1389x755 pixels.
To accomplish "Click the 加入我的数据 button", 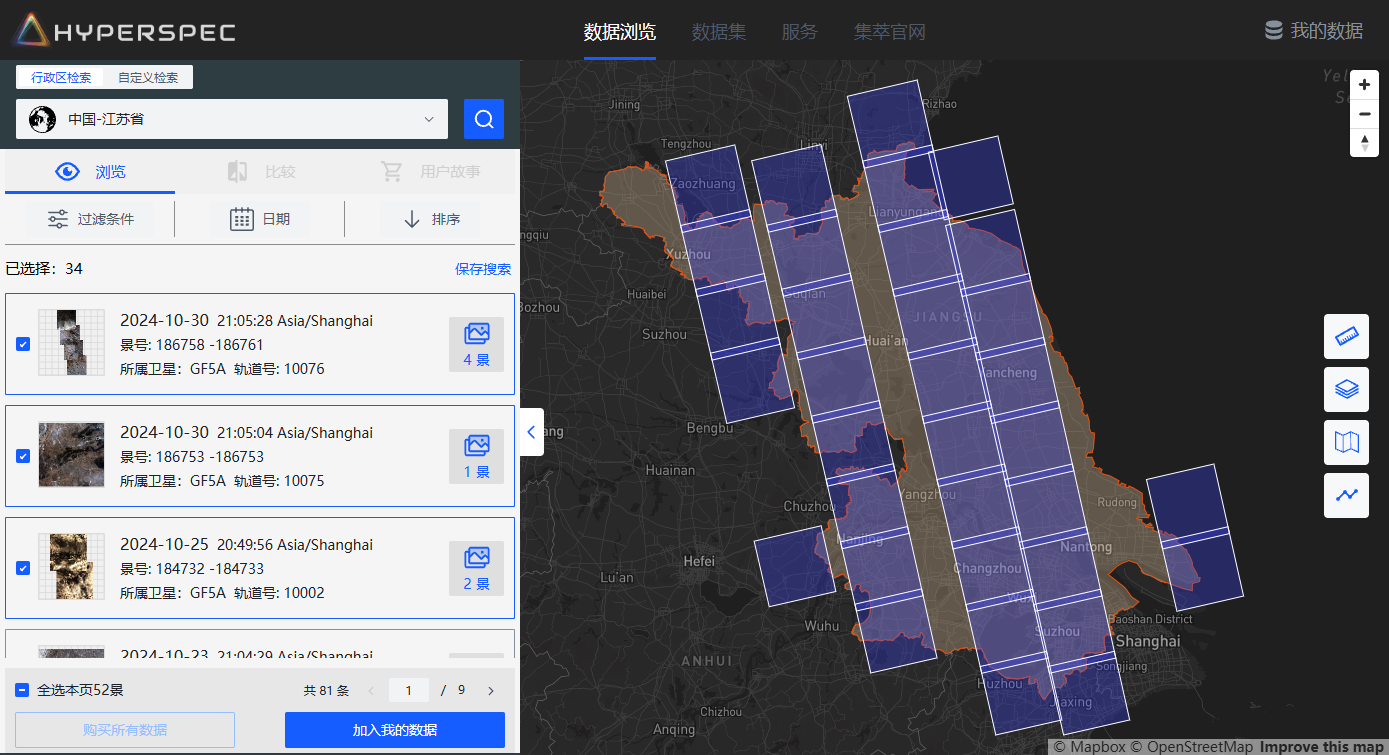I will coord(394,730).
